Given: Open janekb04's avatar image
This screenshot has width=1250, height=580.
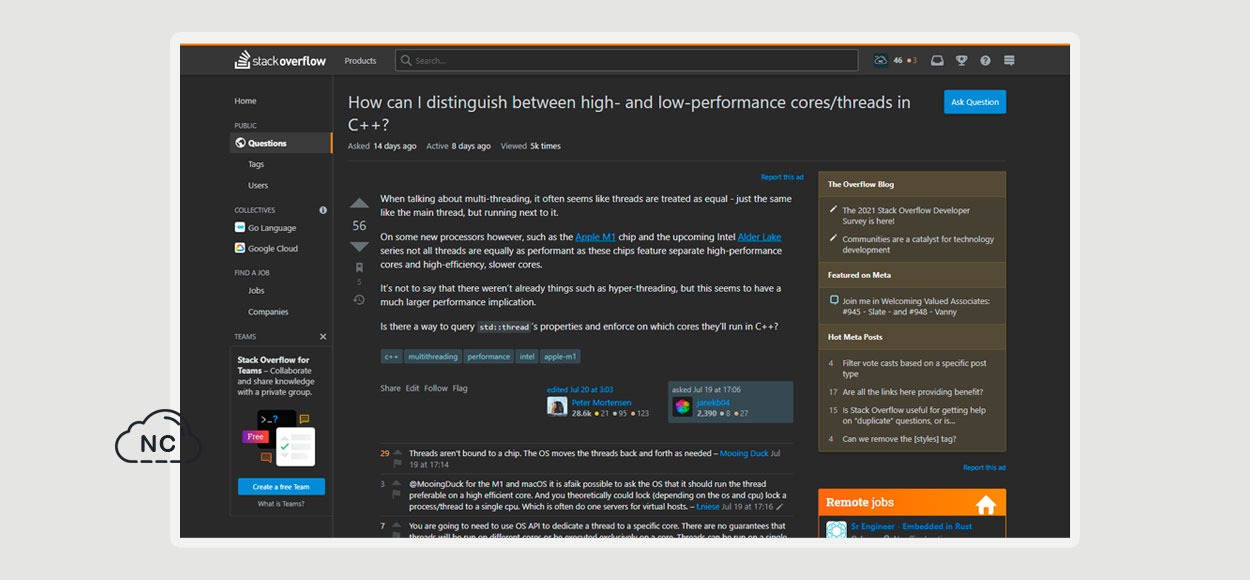Looking at the screenshot, I should 682,406.
